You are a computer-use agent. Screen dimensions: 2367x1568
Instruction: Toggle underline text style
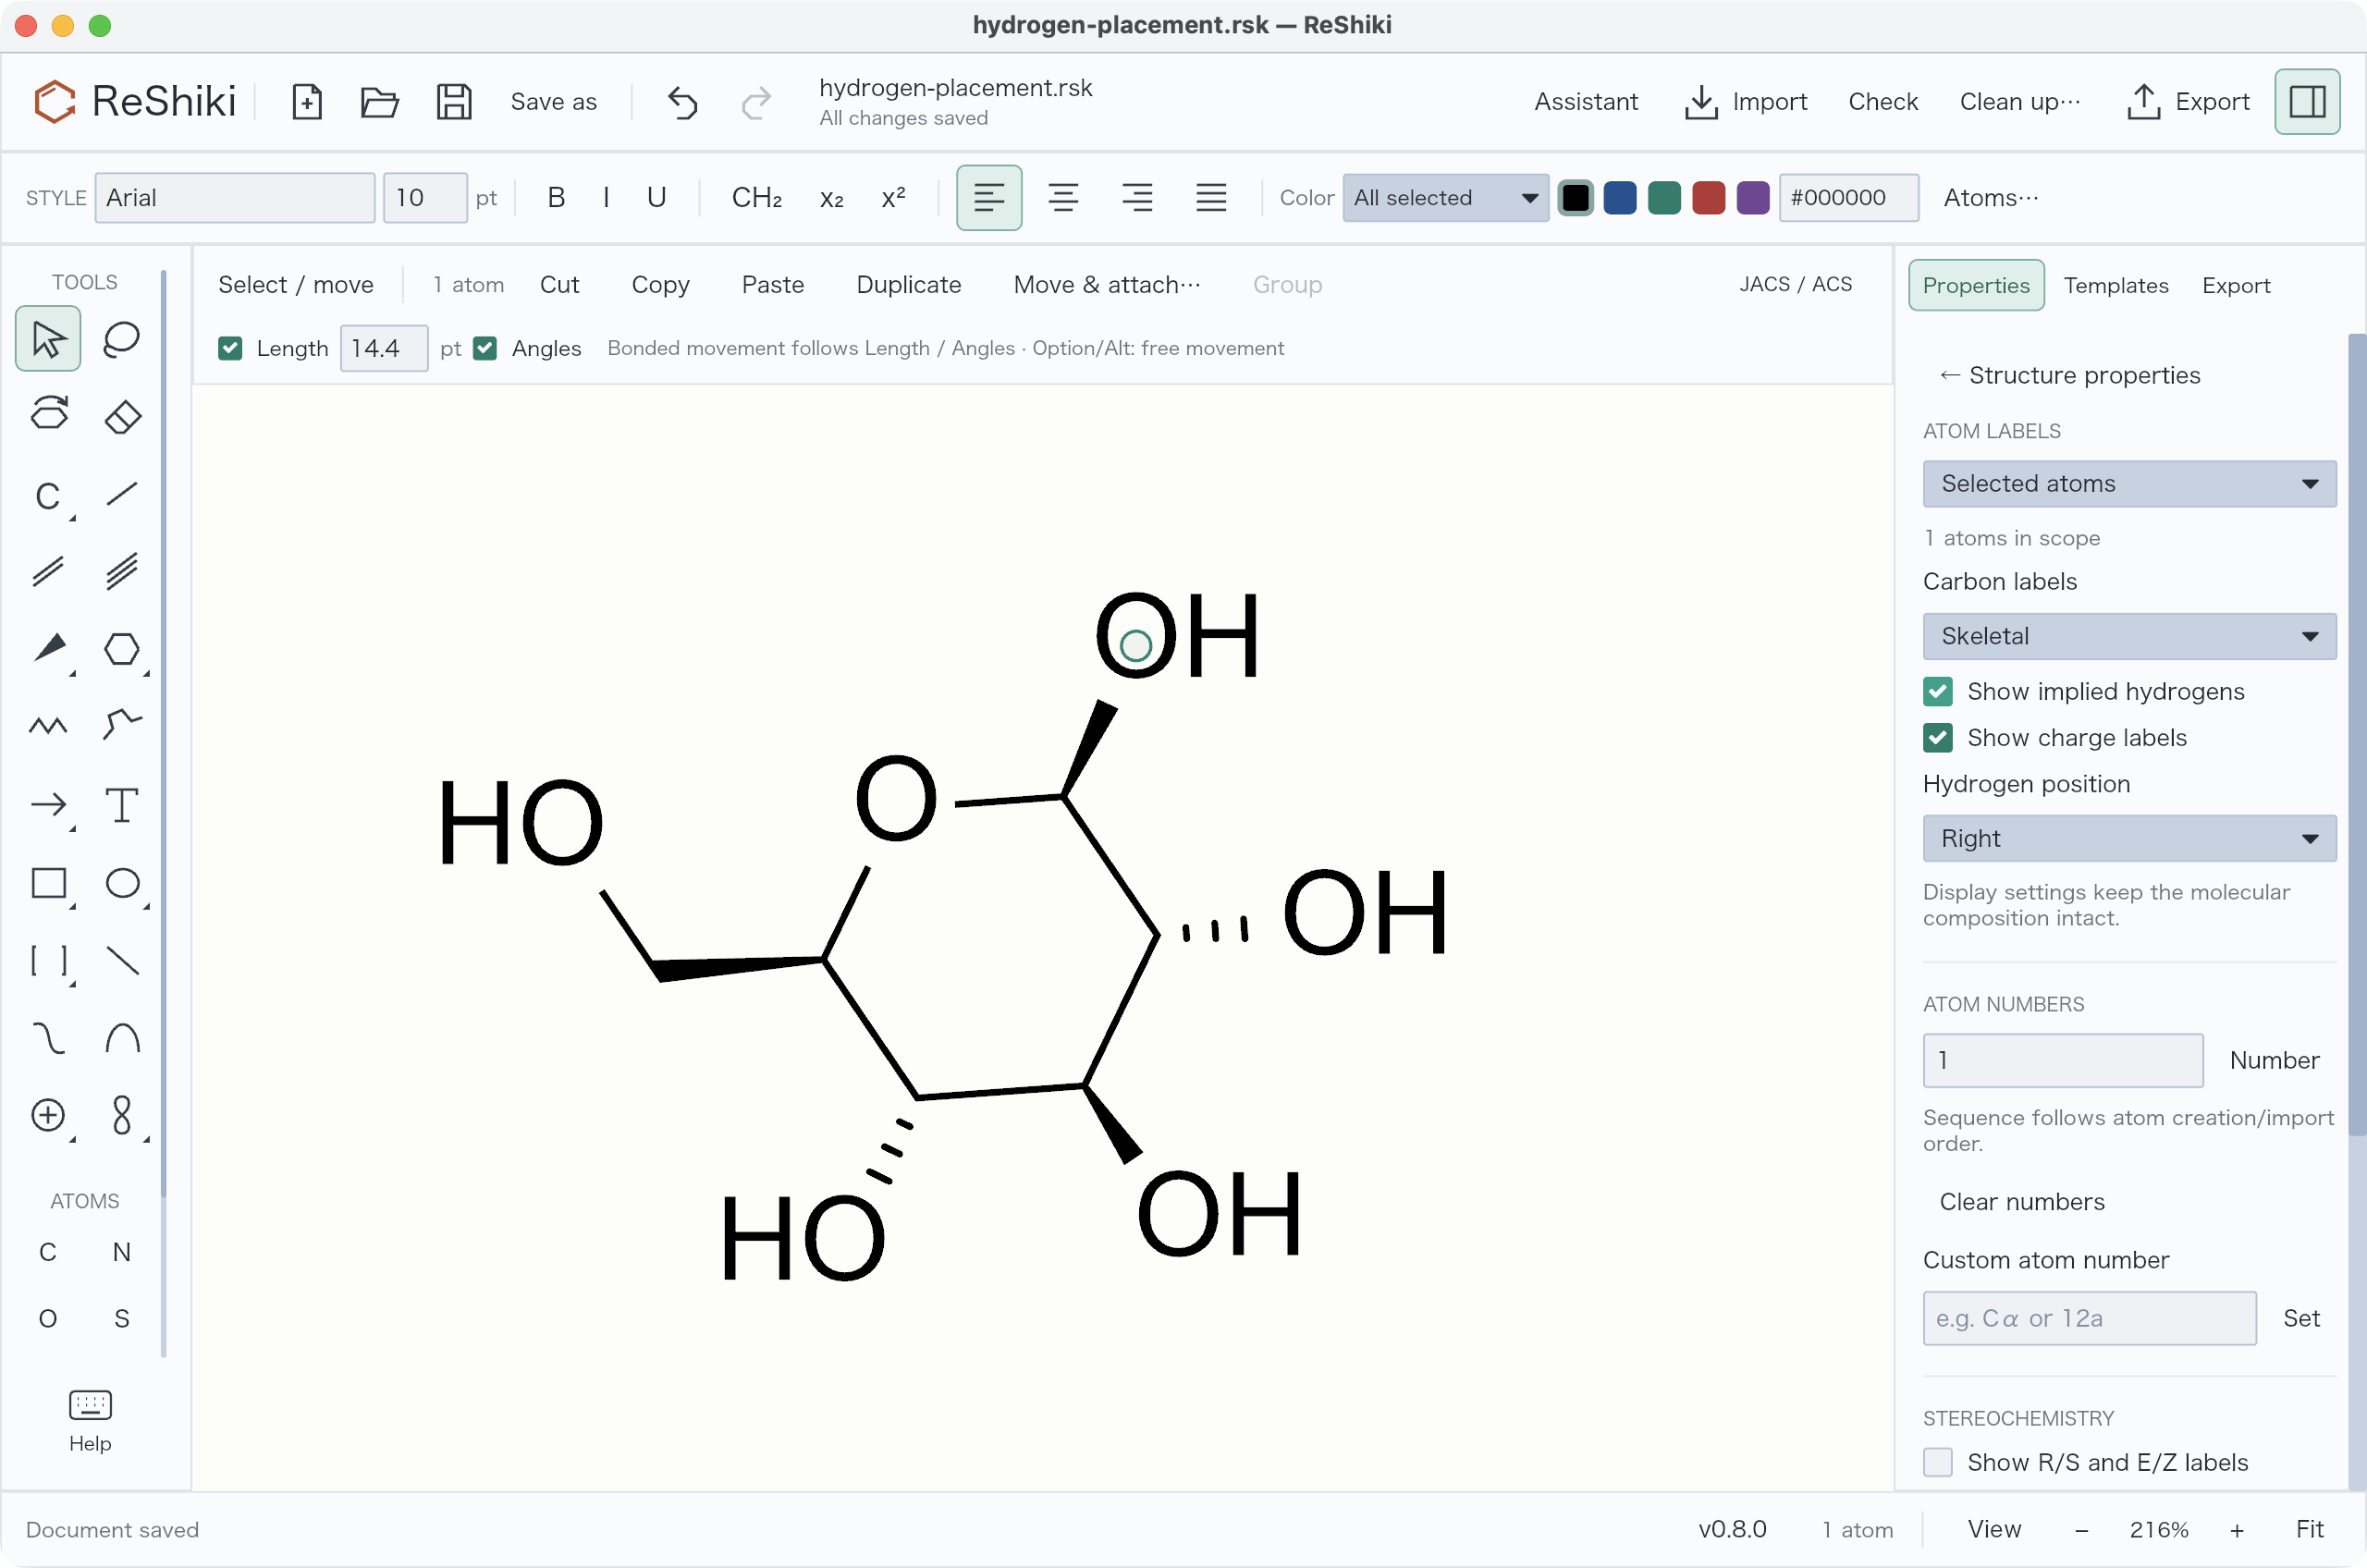[656, 198]
